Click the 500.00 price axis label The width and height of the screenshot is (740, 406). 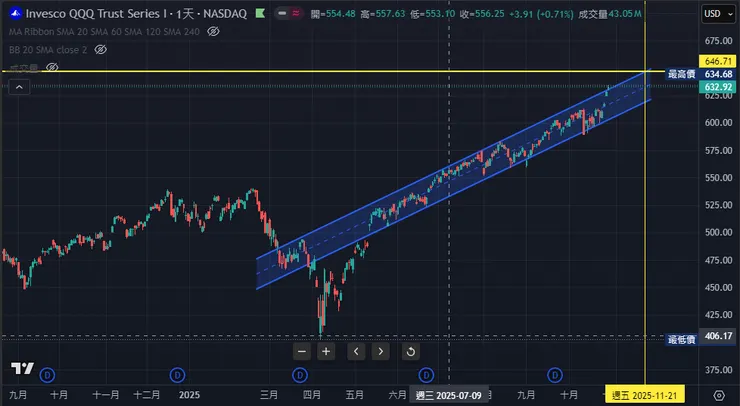pyautogui.click(x=718, y=232)
